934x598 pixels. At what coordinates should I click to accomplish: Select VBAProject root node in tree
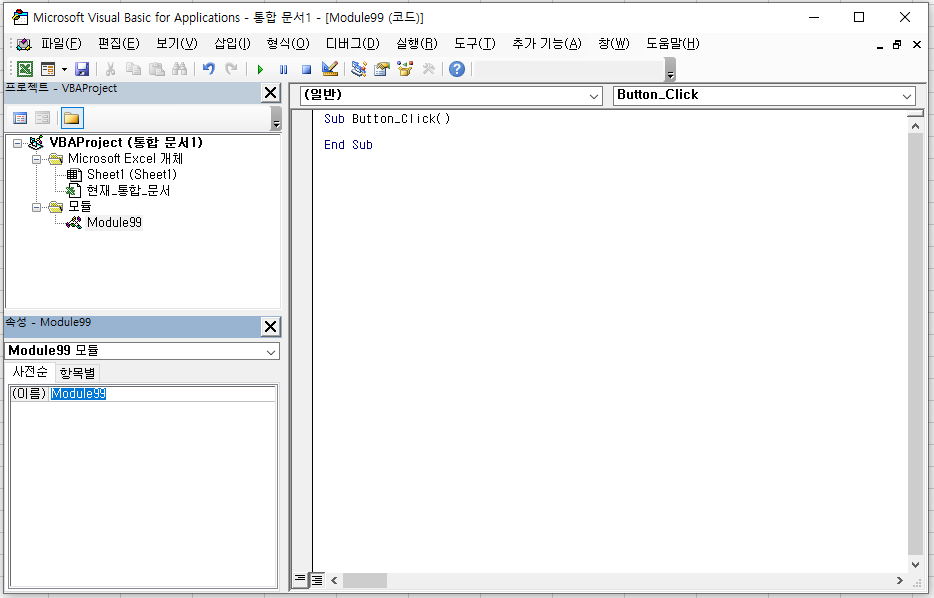coord(126,142)
